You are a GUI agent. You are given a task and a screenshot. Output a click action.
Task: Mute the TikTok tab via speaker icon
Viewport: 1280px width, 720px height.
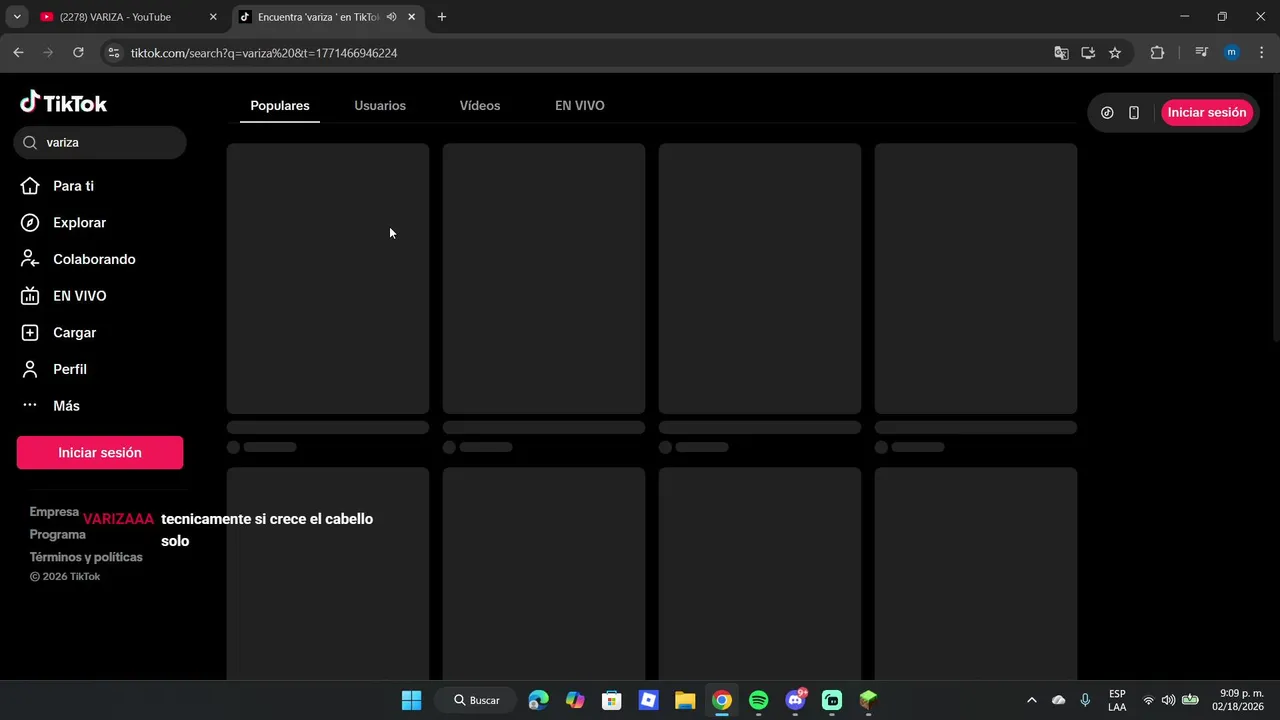391,17
